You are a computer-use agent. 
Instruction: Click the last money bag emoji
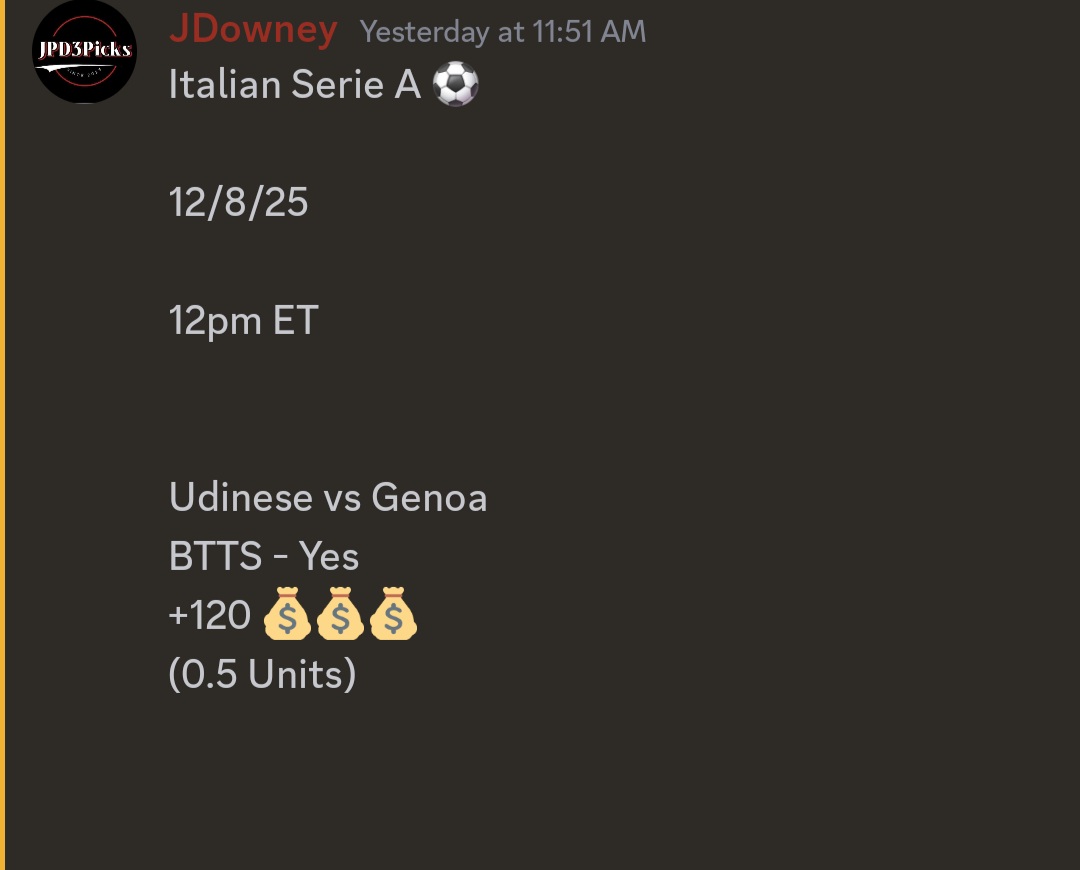(x=393, y=616)
